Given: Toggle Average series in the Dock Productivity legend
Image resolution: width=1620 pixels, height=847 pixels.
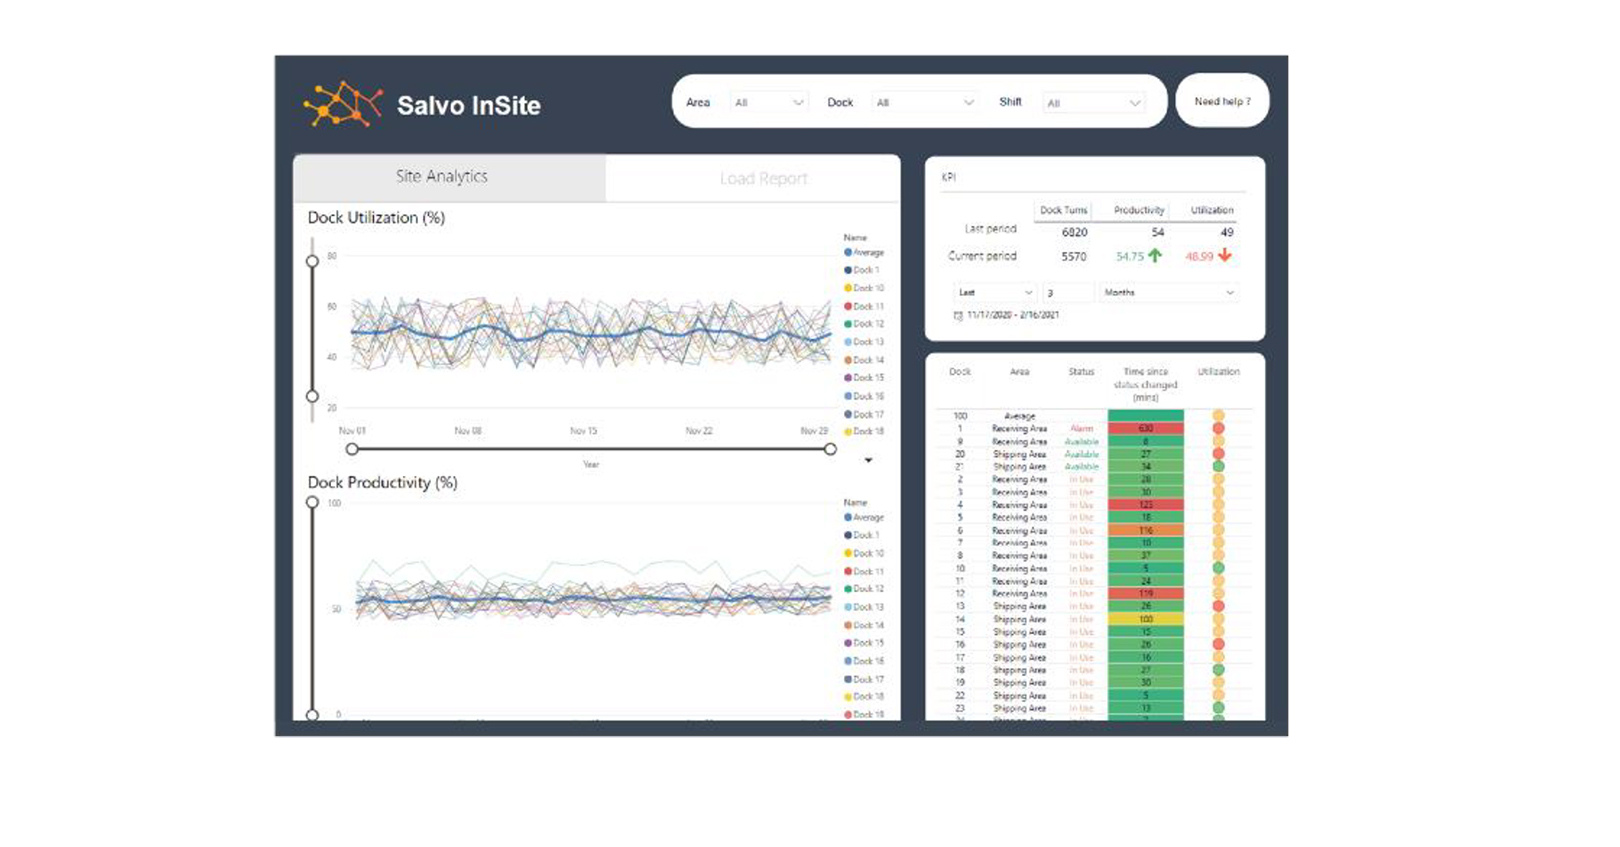Looking at the screenshot, I should (x=865, y=518).
